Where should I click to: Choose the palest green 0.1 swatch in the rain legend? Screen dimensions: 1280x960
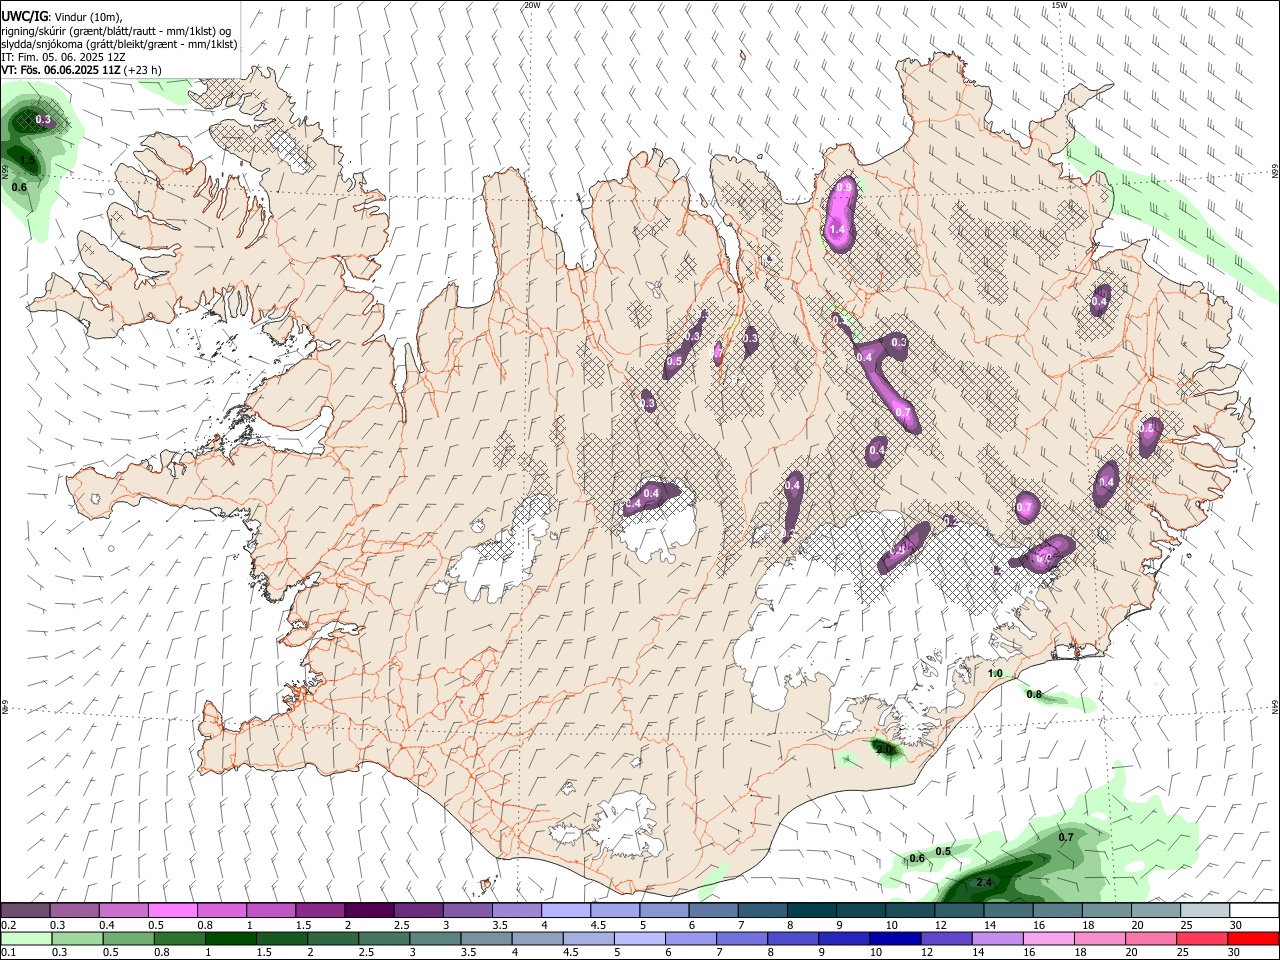26,938
